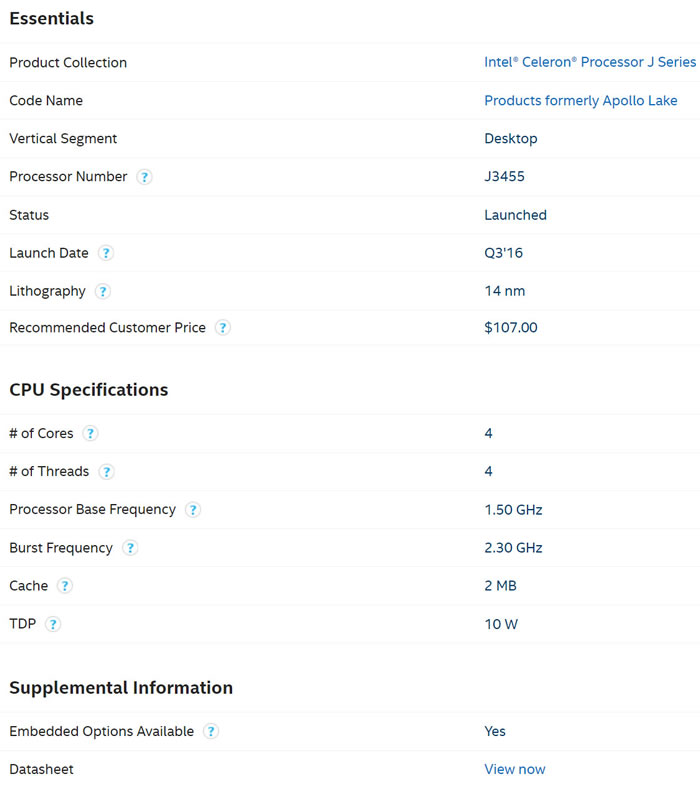This screenshot has width=700, height=786.
Task: Click Processor Base Frequency help icon
Action: (193, 510)
